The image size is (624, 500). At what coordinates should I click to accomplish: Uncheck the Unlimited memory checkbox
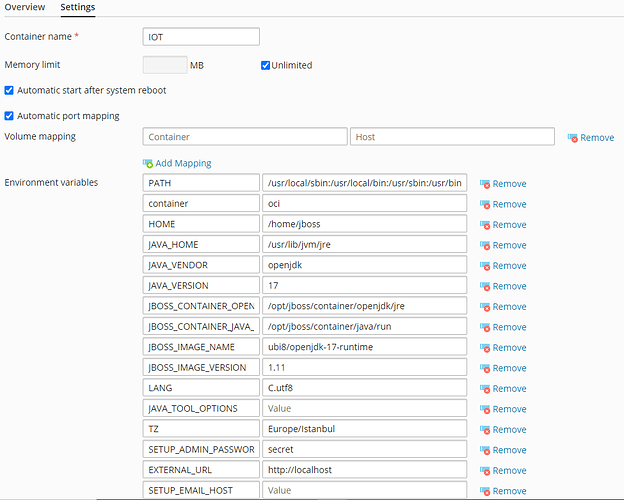click(265, 65)
